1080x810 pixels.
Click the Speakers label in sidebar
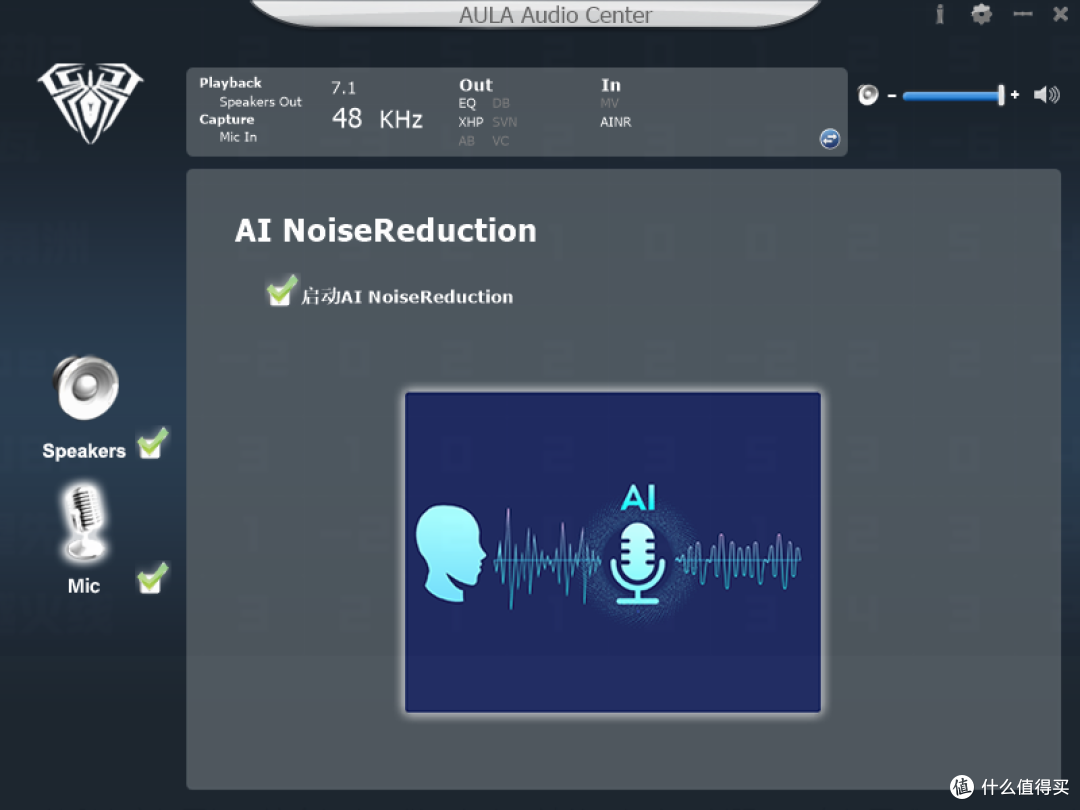[x=84, y=451]
